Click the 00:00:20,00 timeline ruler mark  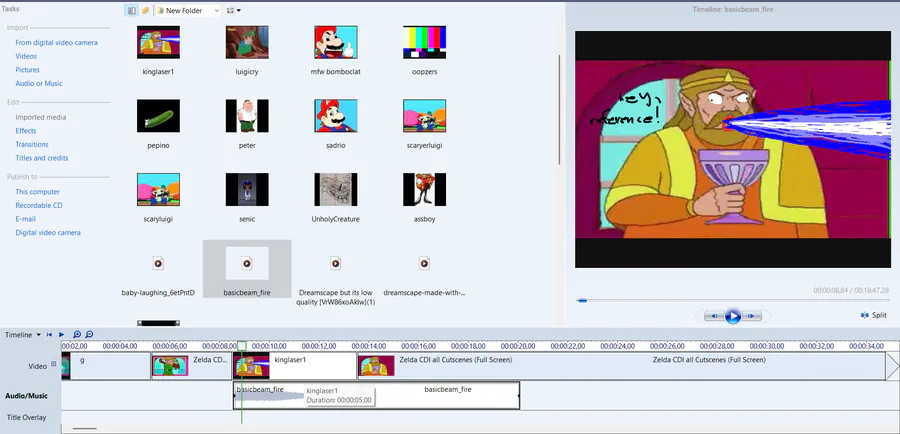coord(518,346)
